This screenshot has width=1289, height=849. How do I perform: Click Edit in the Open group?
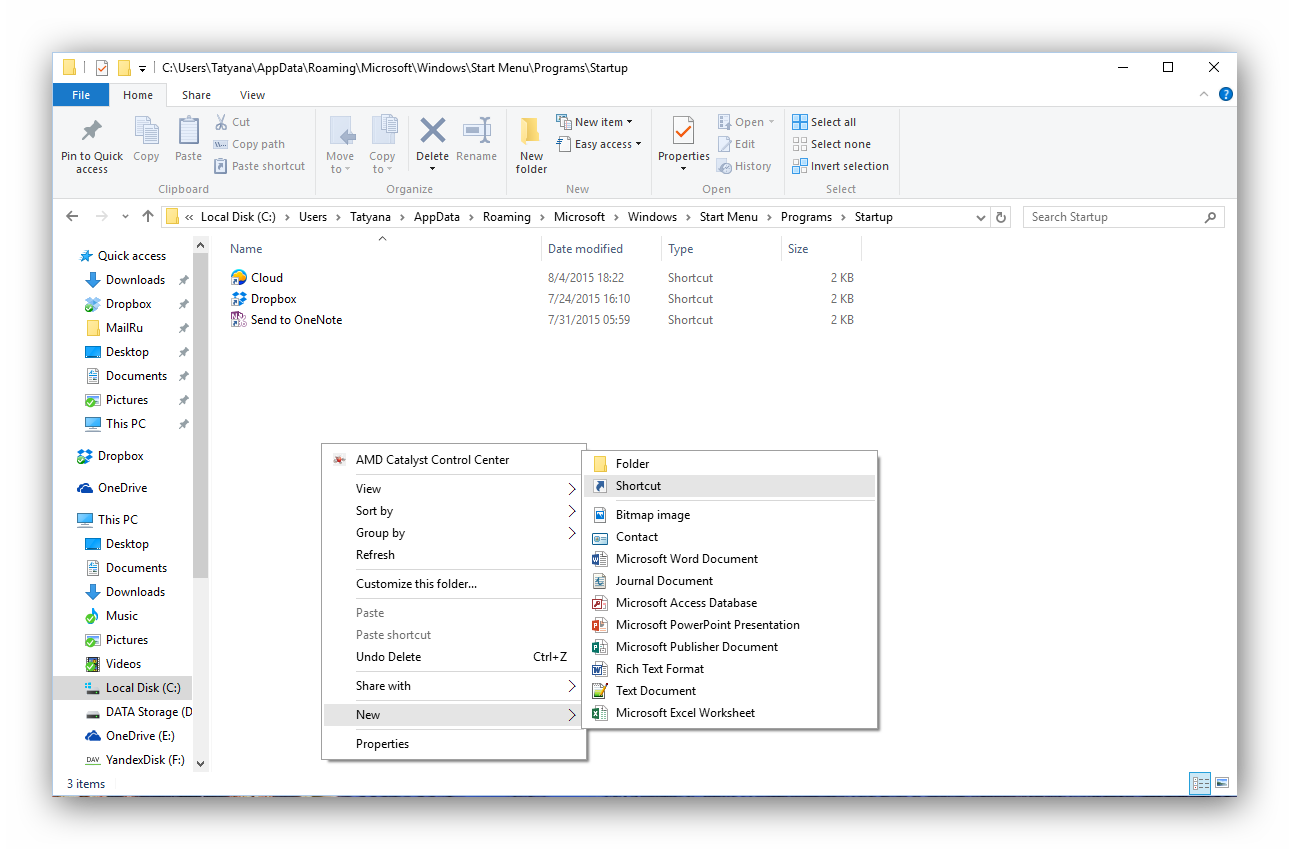[x=737, y=144]
